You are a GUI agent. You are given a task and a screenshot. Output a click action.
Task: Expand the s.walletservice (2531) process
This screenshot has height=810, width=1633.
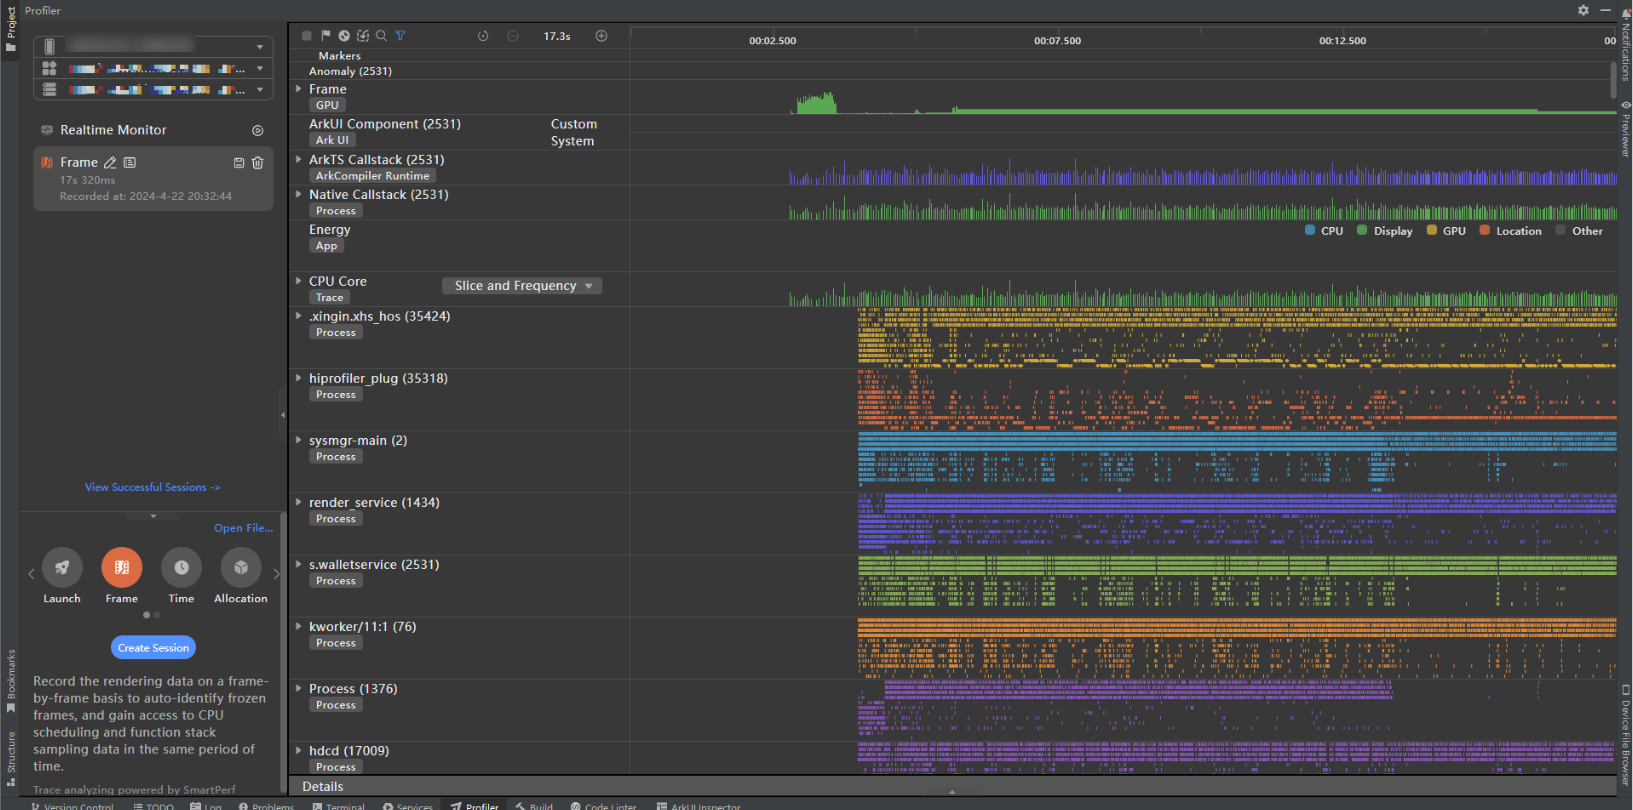[298, 564]
